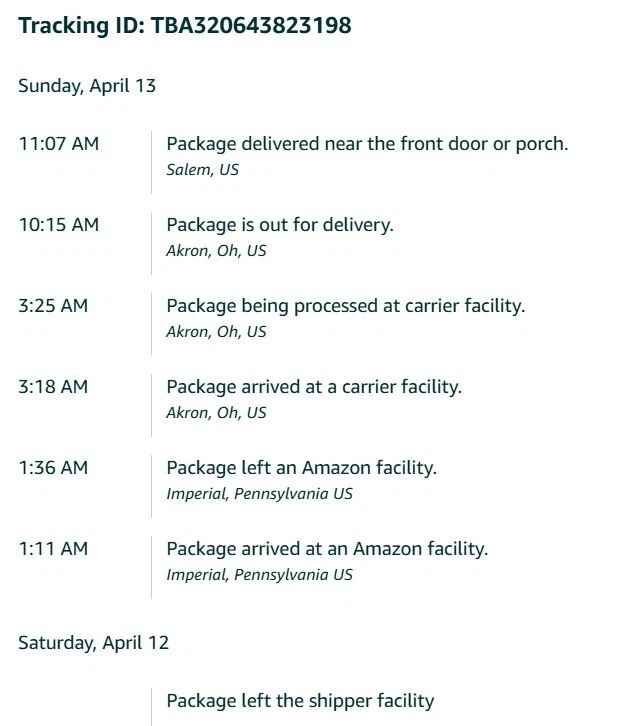This screenshot has height=726, width=630.
Task: Select the Saturday, April 12 date header
Action: tap(94, 643)
